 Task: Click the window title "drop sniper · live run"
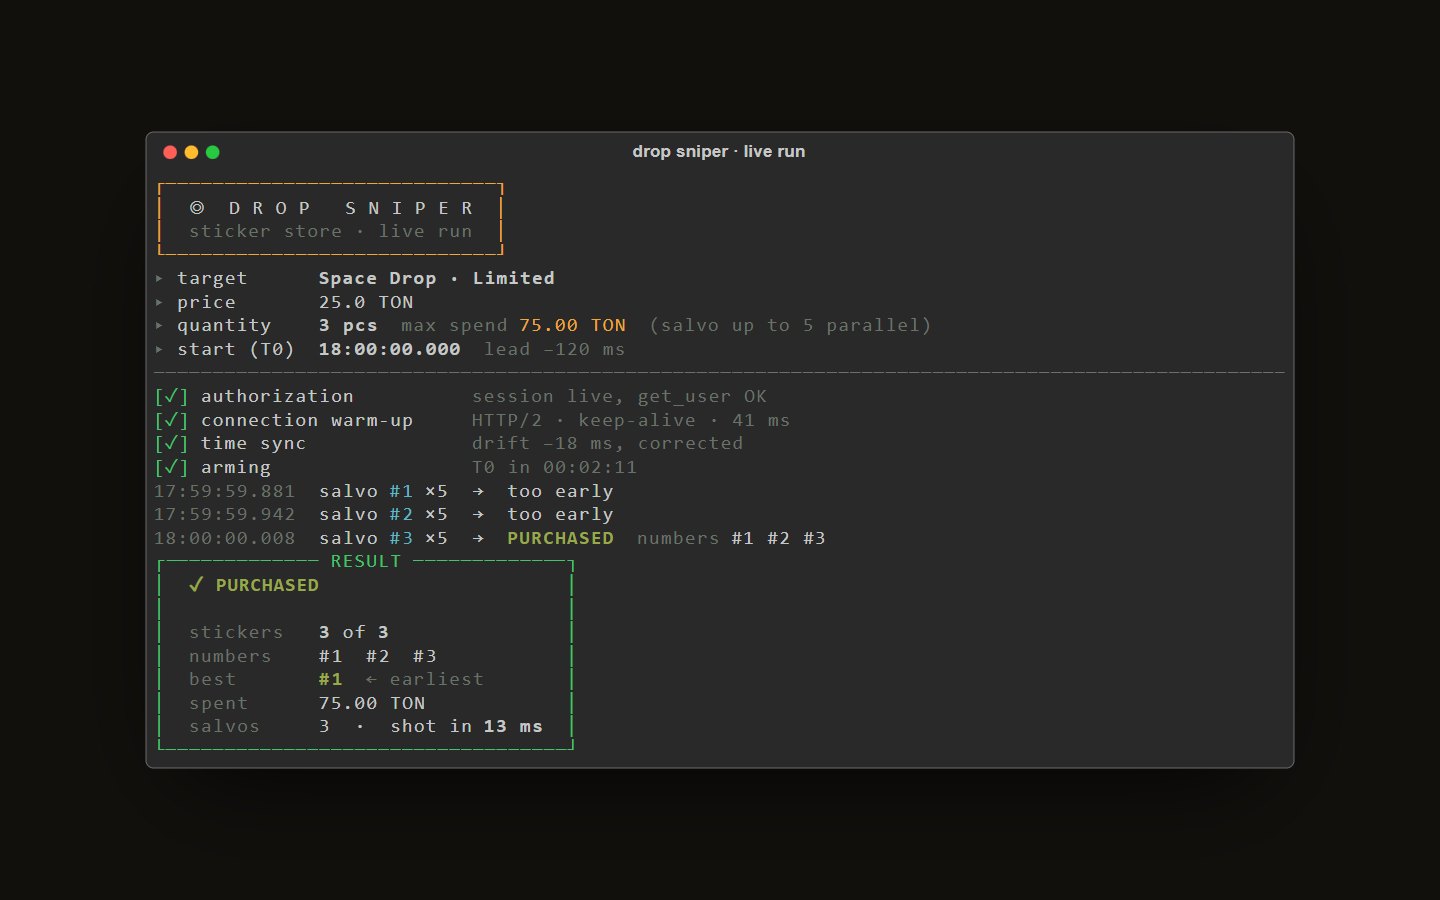tap(719, 152)
